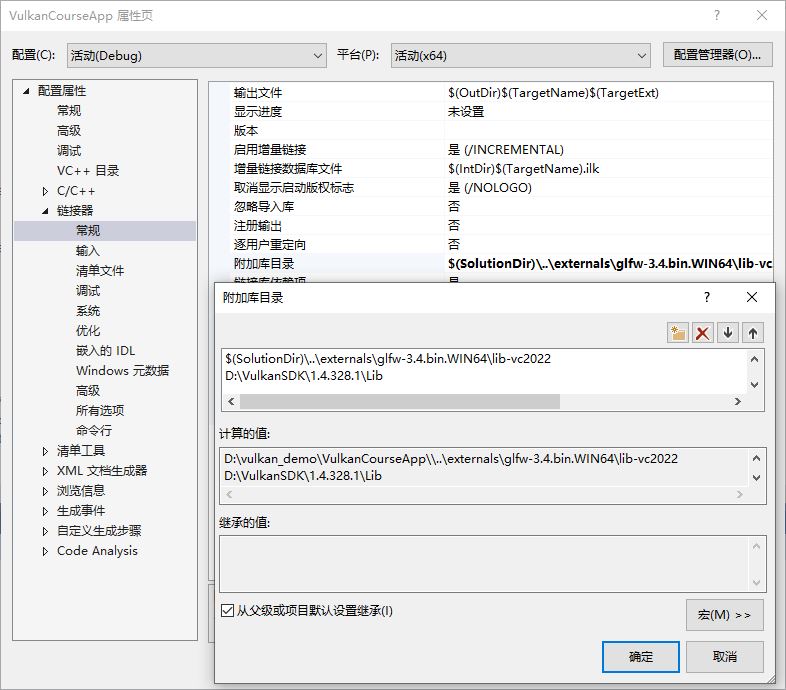Click the 确定 button

click(x=641, y=657)
